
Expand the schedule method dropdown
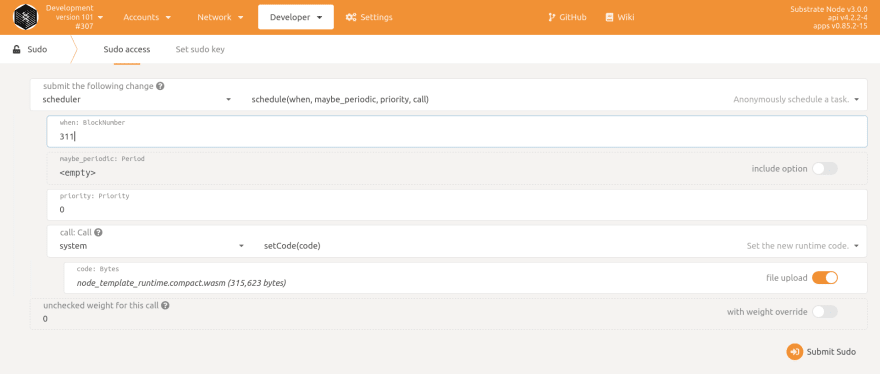pyautogui.click(x=554, y=99)
